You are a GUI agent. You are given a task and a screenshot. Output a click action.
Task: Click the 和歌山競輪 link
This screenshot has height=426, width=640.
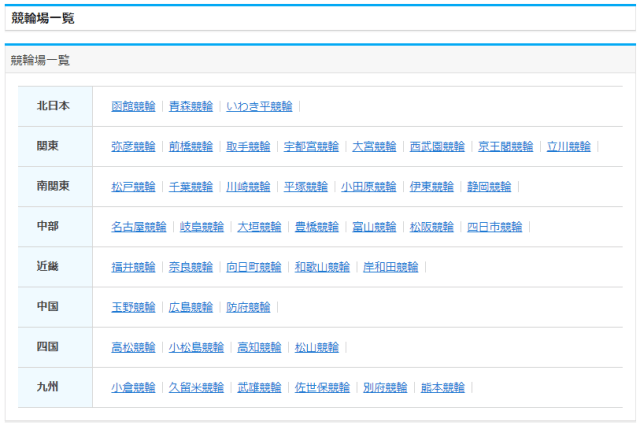tap(322, 267)
